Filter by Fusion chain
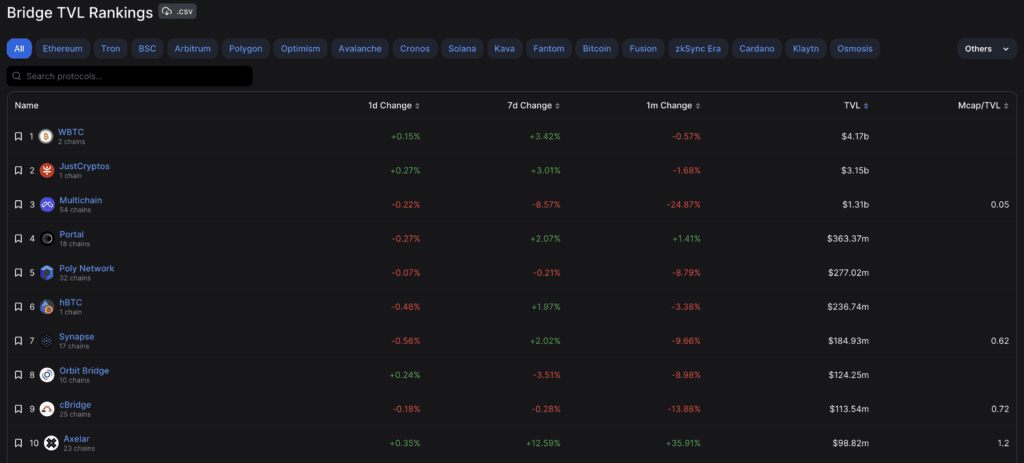Image resolution: width=1024 pixels, height=463 pixels. (x=643, y=49)
